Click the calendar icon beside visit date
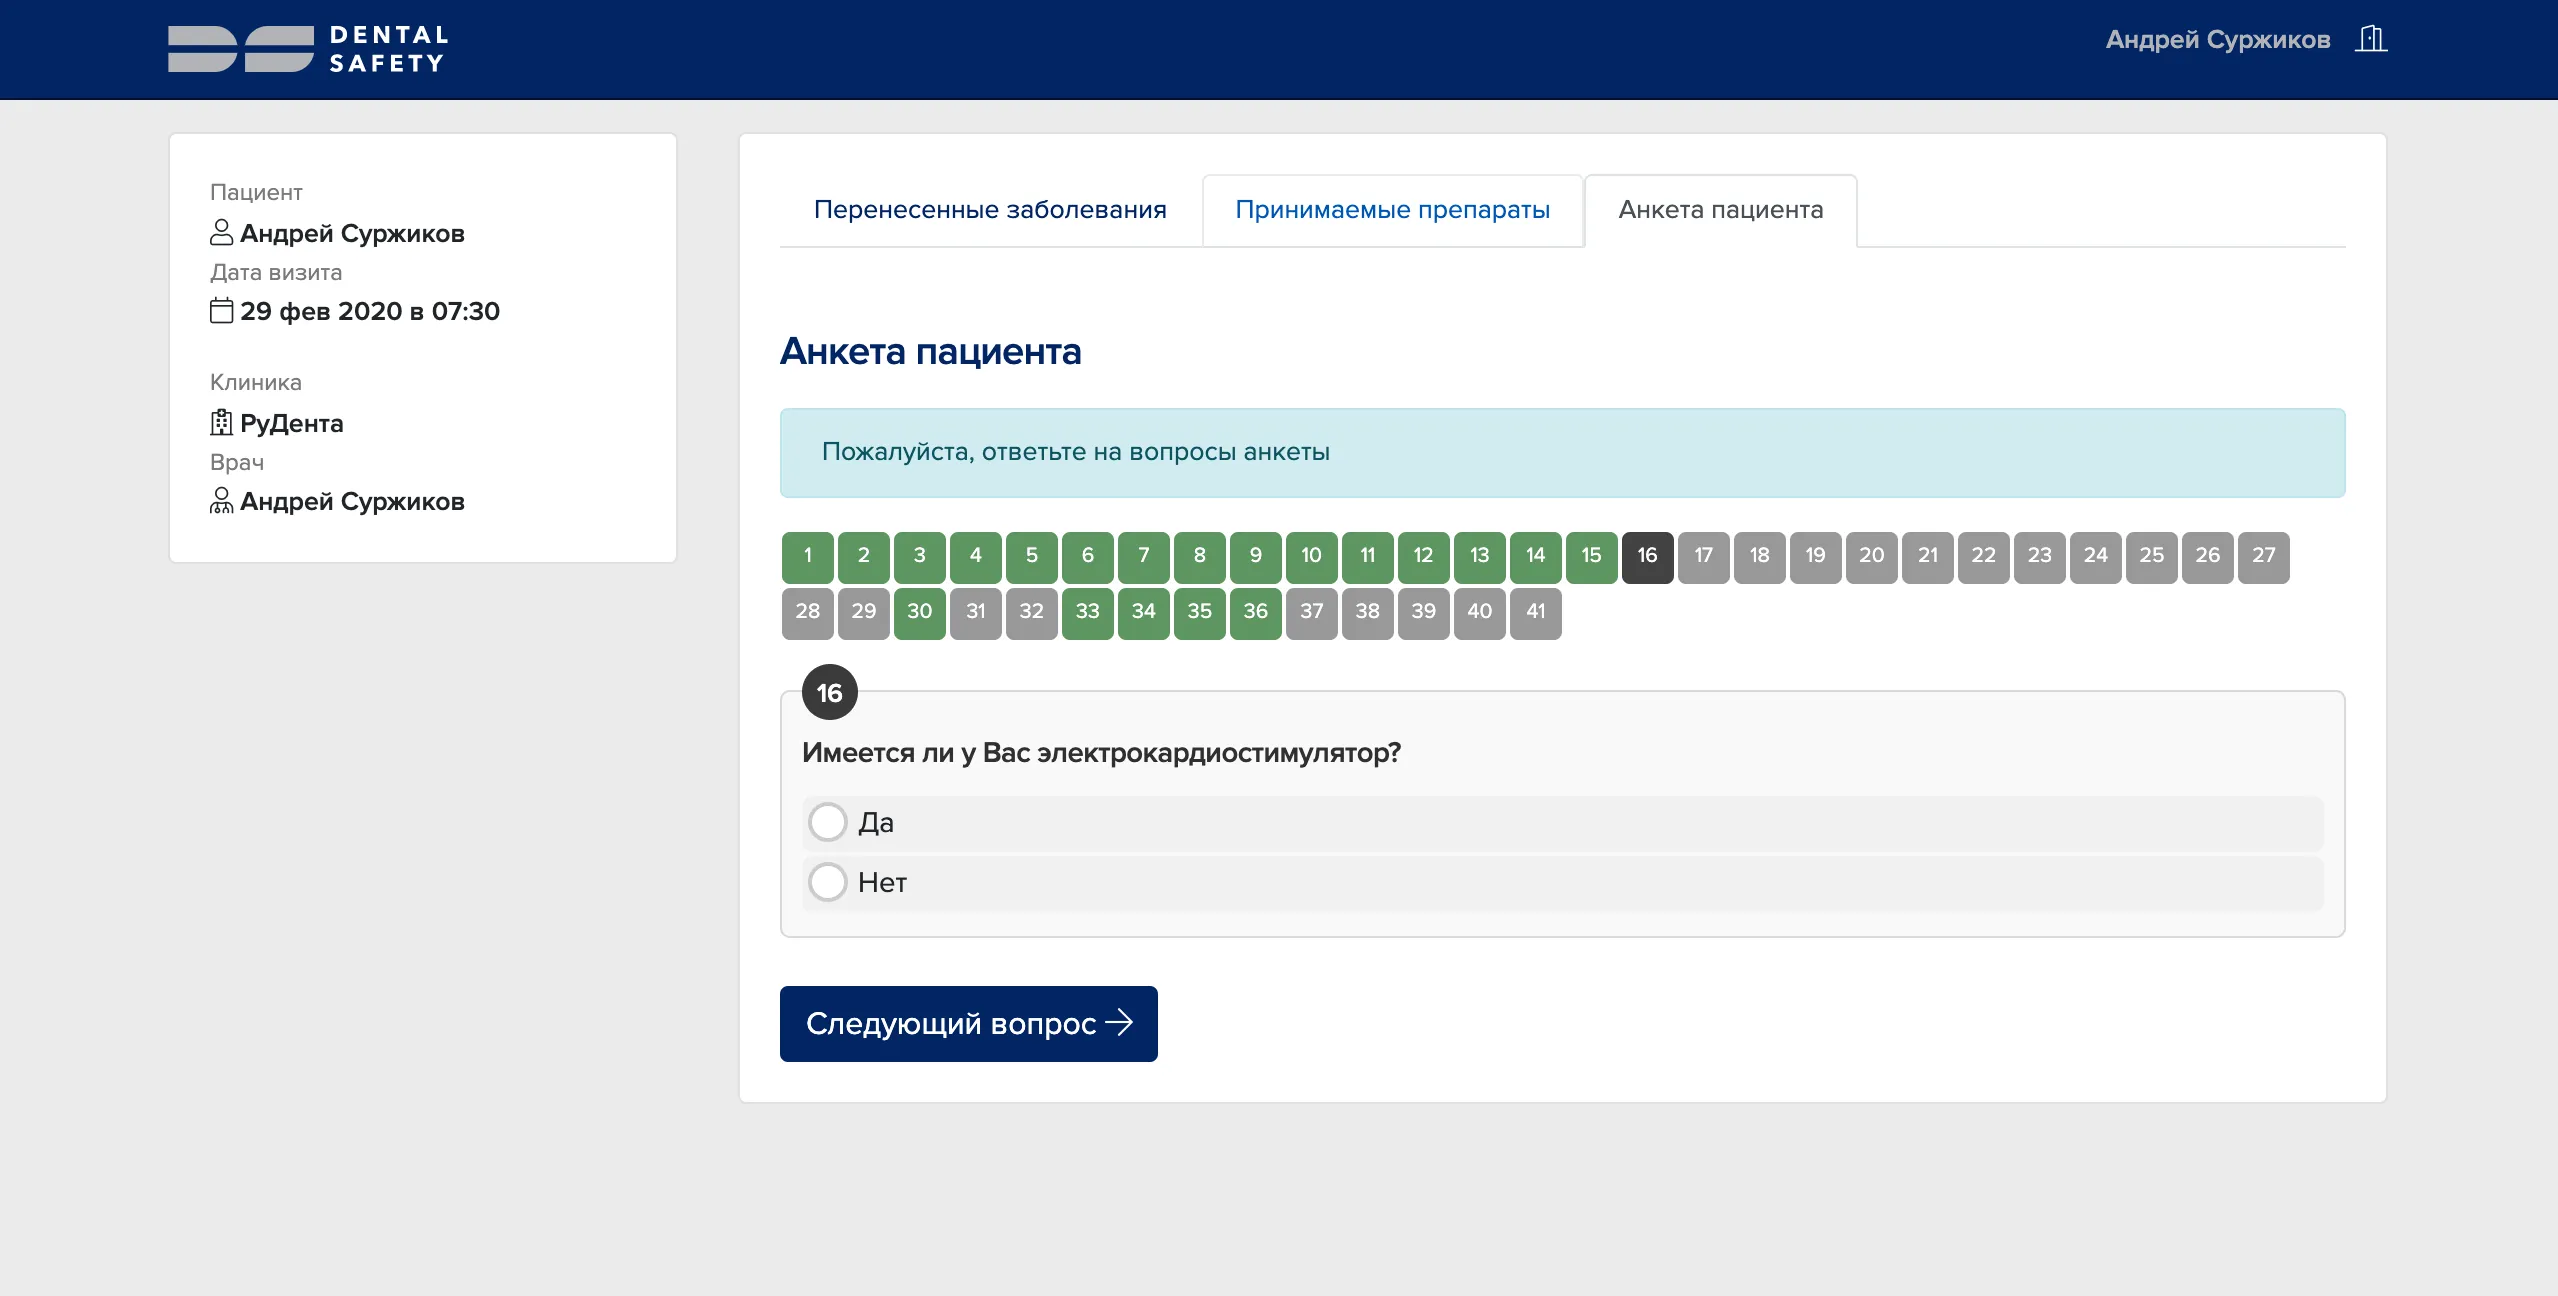 pyautogui.click(x=221, y=311)
